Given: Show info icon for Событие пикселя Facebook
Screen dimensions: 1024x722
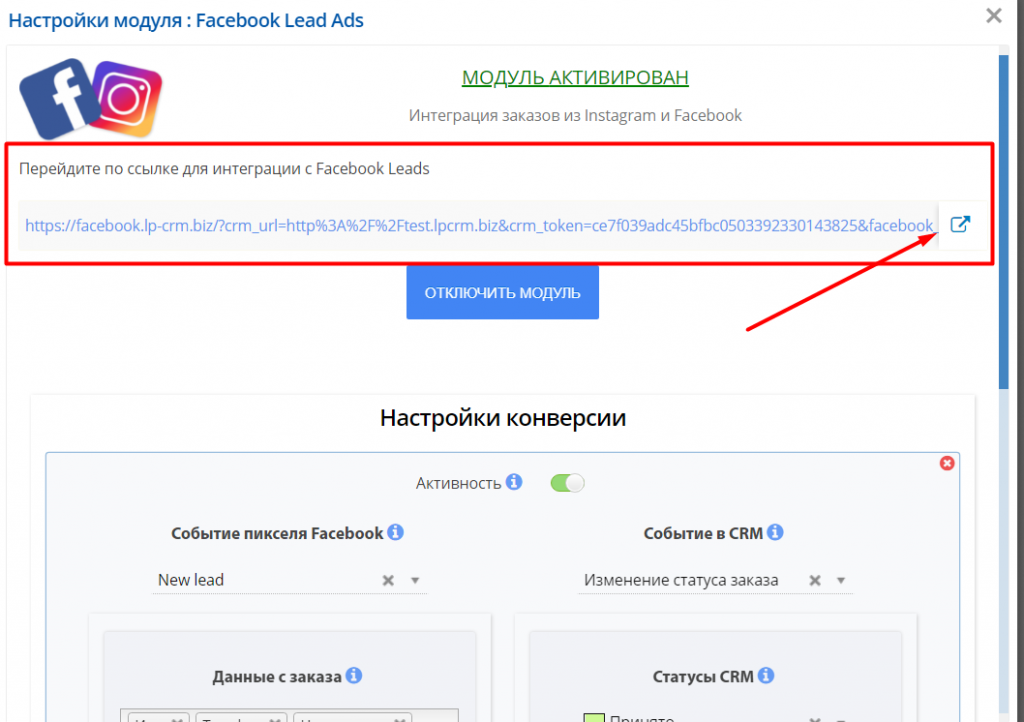Looking at the screenshot, I should tap(395, 532).
